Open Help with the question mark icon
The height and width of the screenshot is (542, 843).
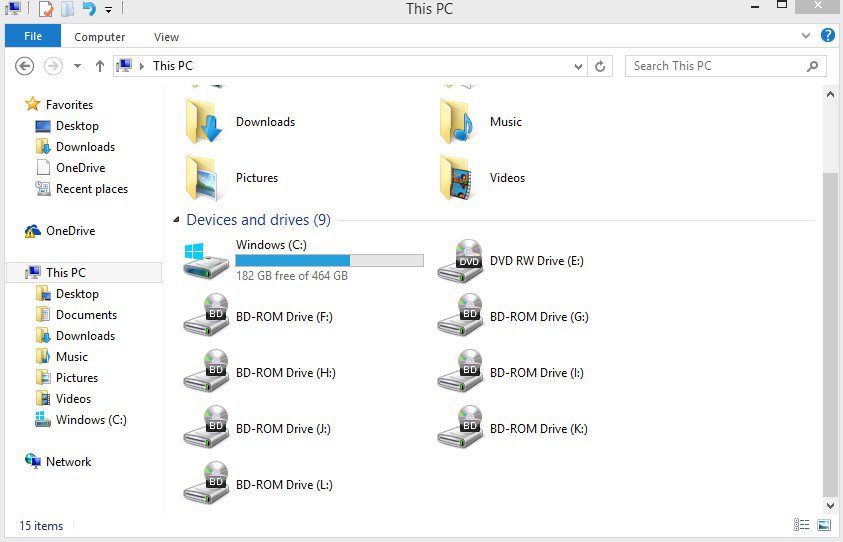(828, 35)
